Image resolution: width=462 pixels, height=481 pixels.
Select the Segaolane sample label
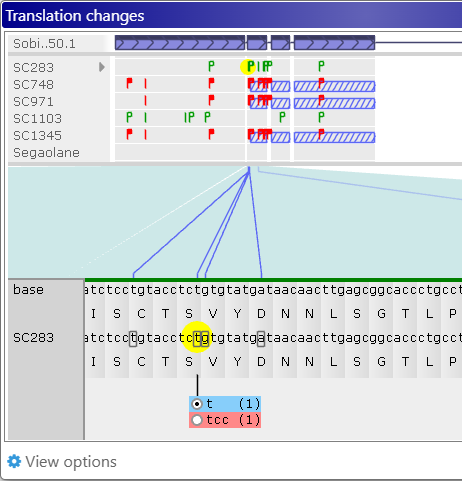[x=46, y=153]
